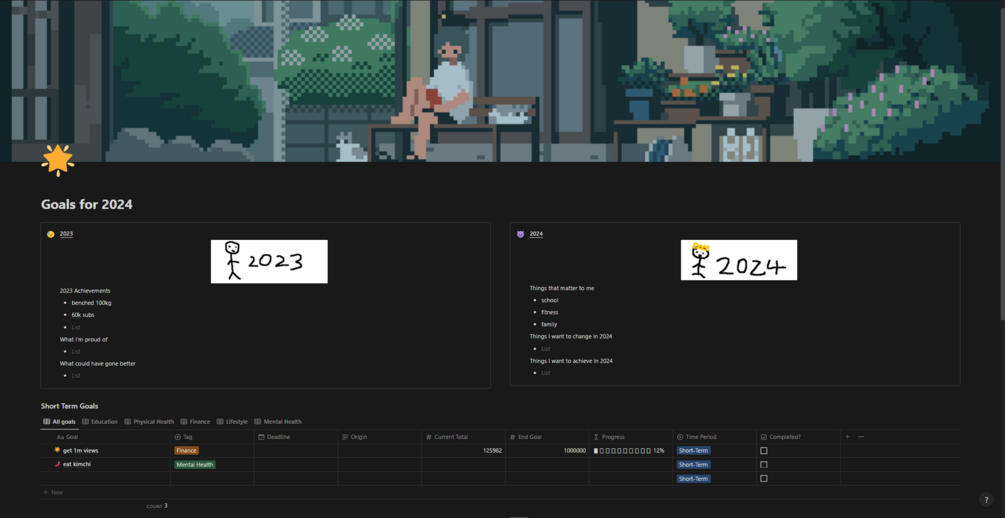Click Current Total value 125982
Viewport: 1005px width, 518px height.
492,451
